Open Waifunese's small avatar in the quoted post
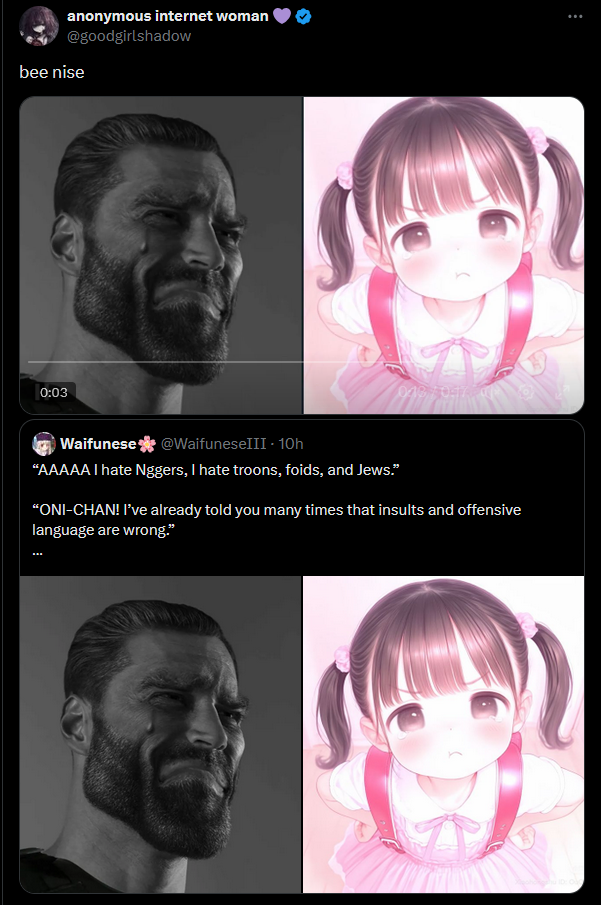The height and width of the screenshot is (905, 601). (44, 444)
